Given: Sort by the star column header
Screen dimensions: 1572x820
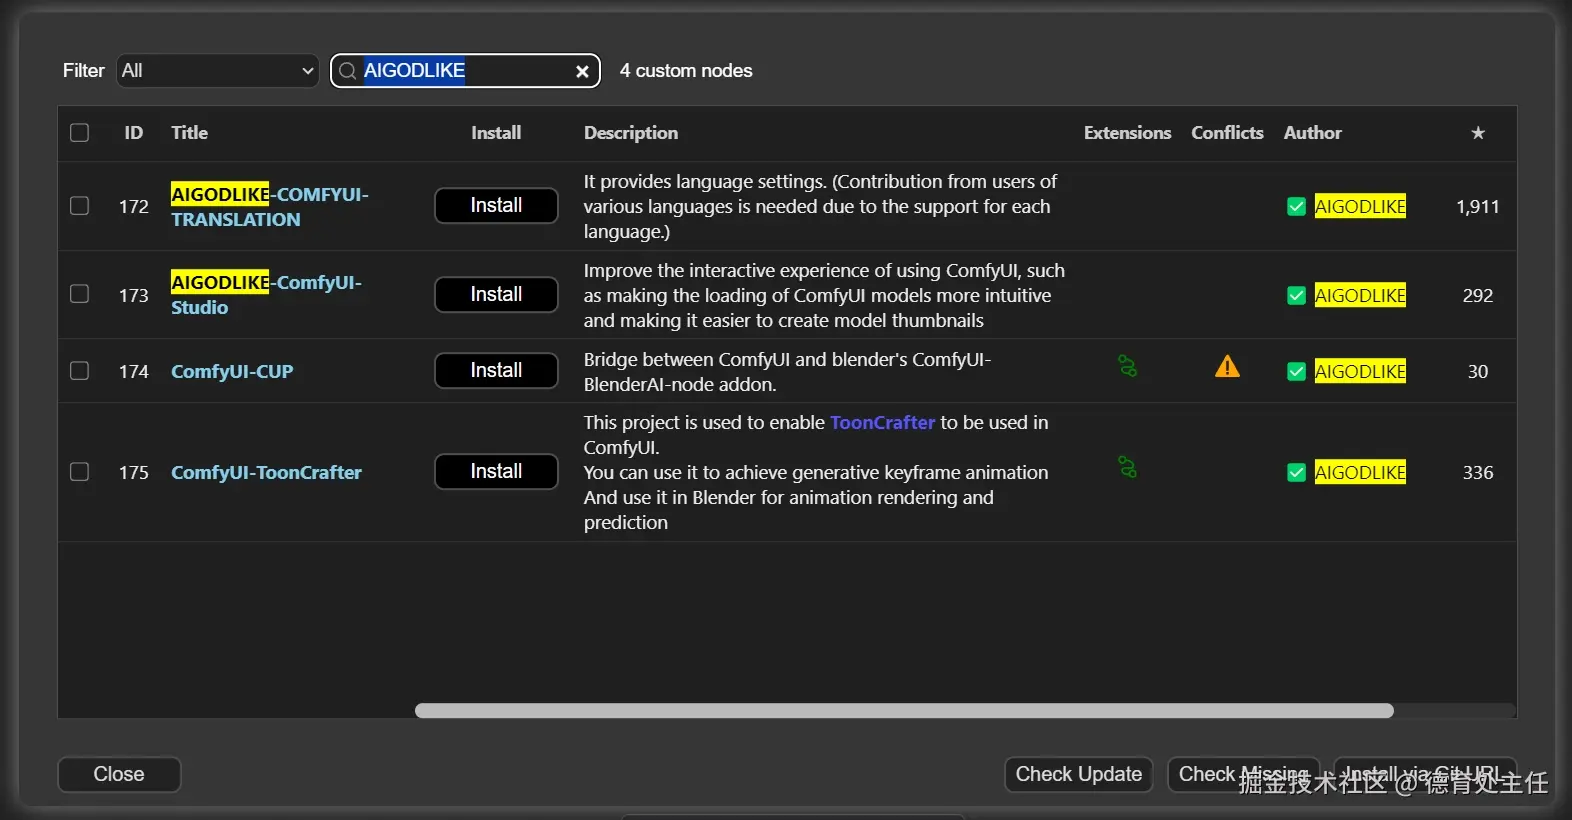Looking at the screenshot, I should [1478, 133].
